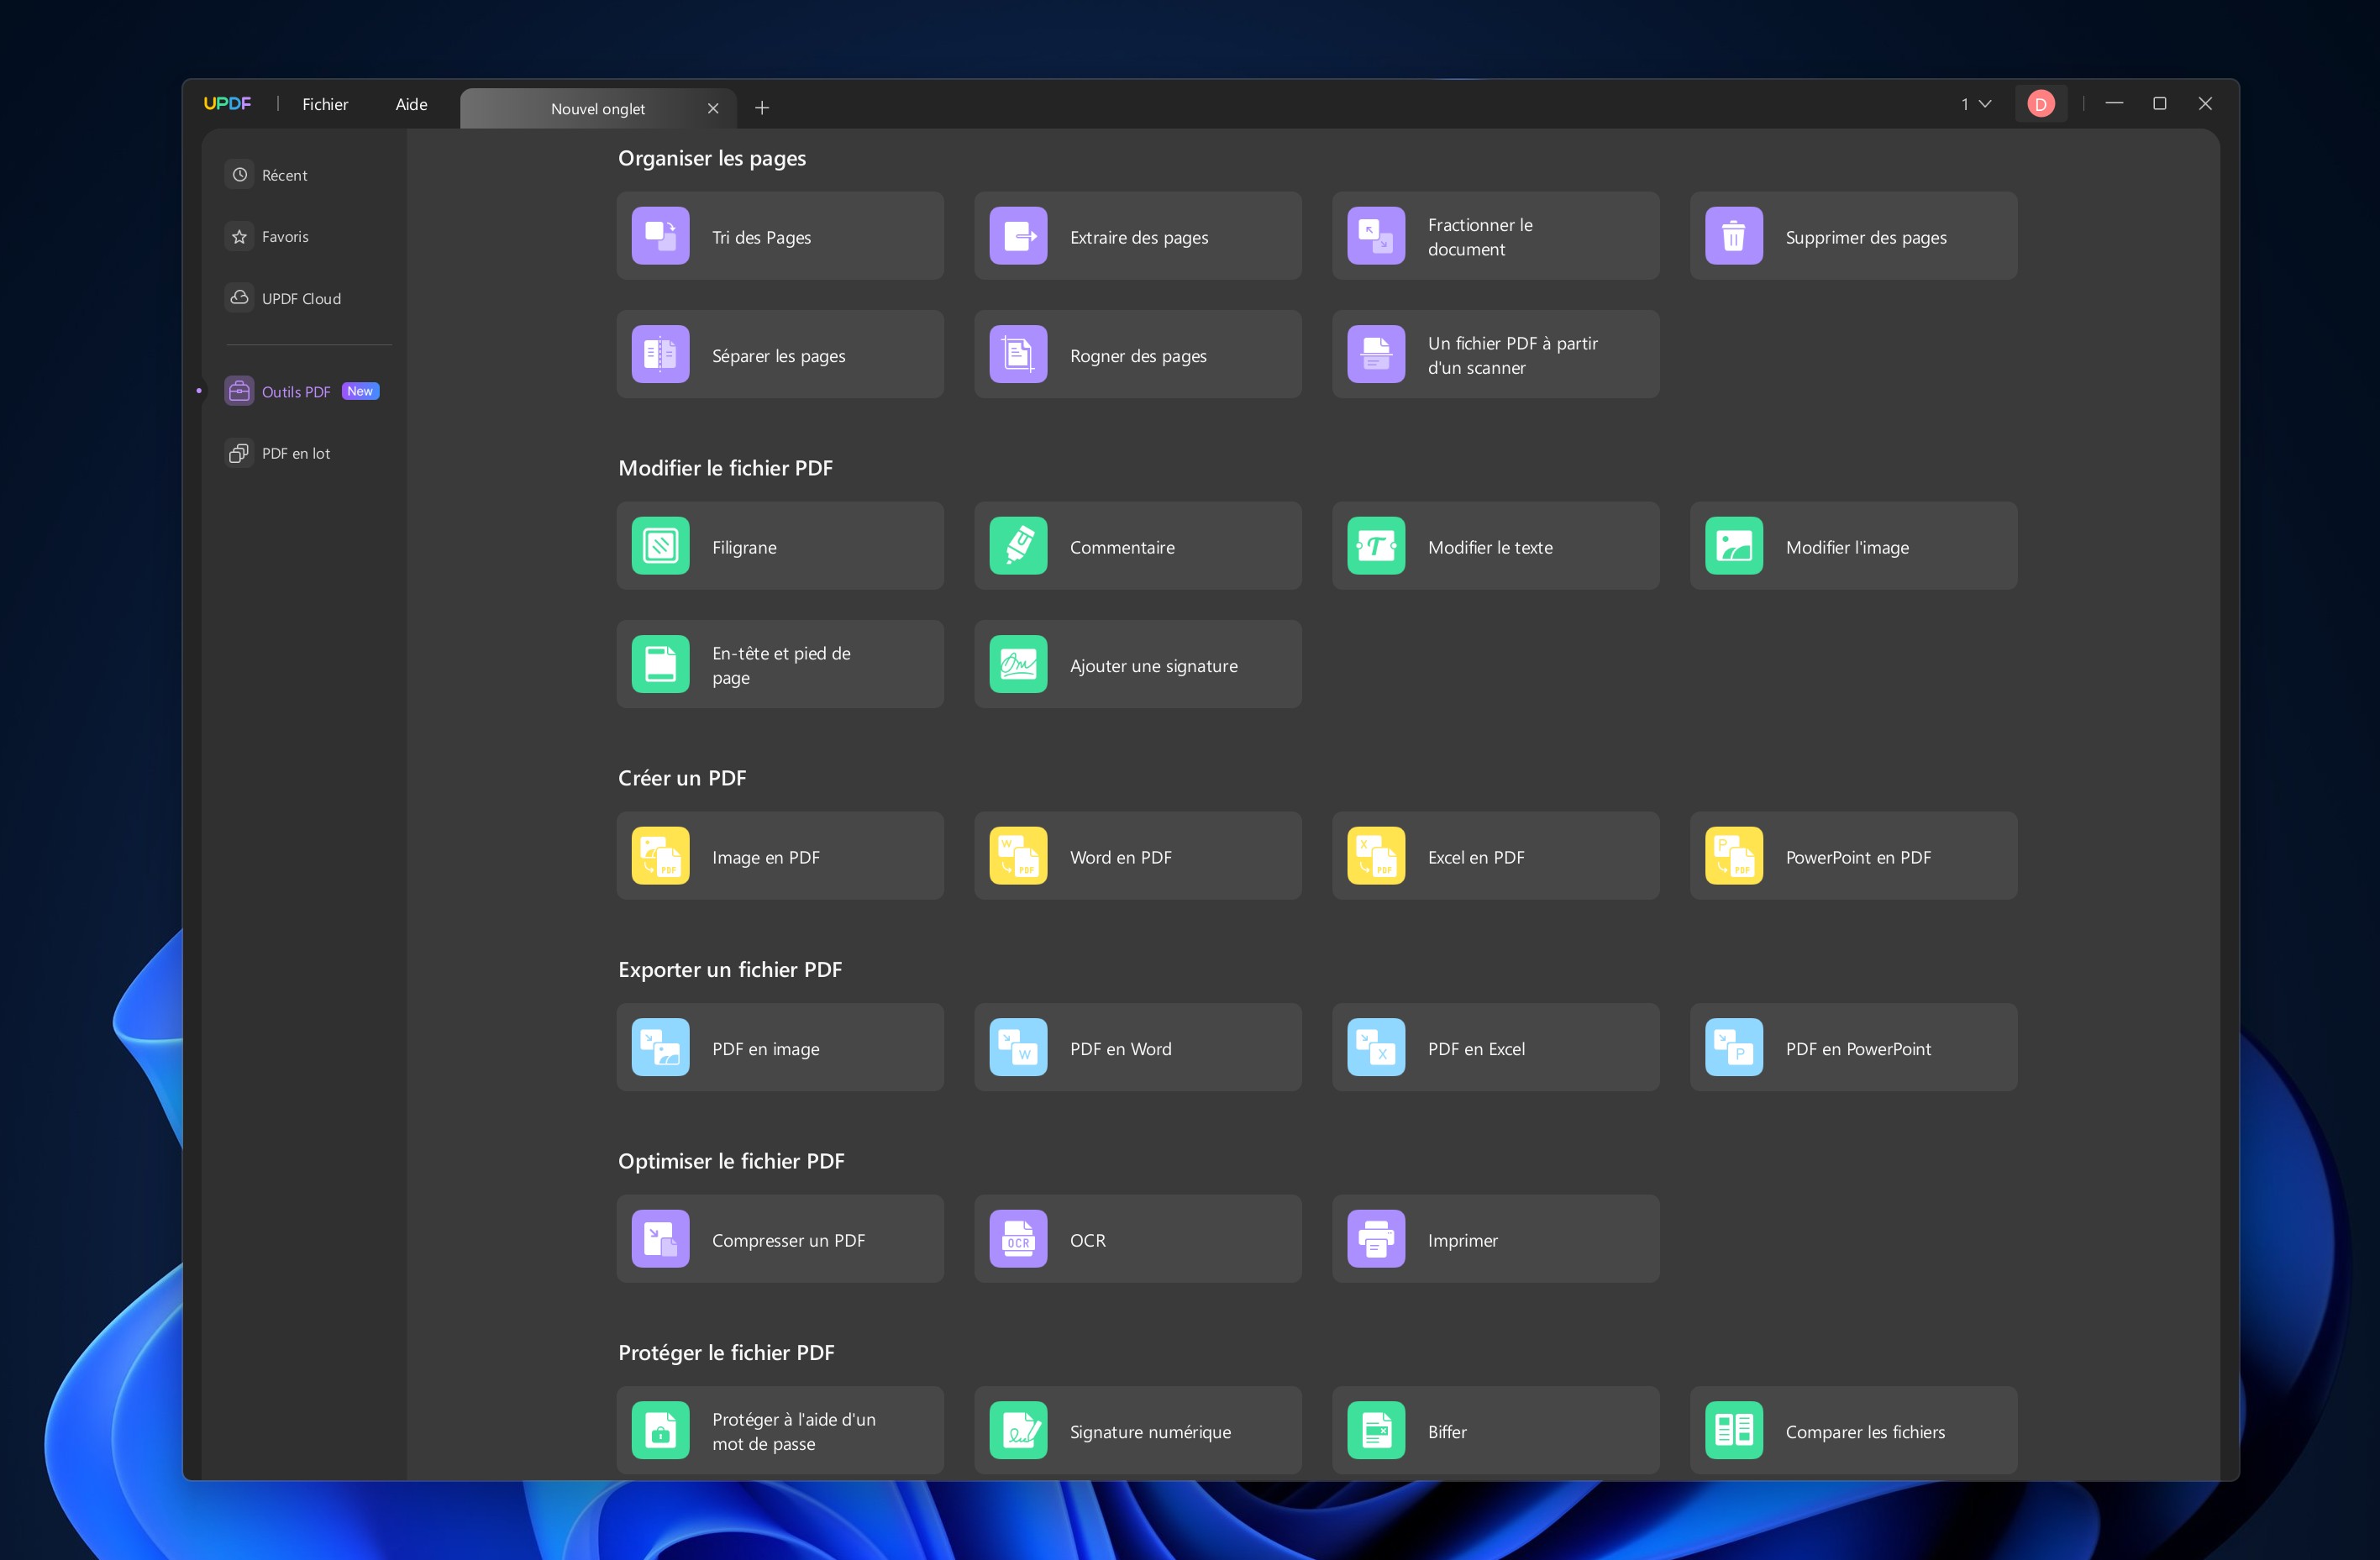This screenshot has height=1560, width=2380.
Task: Expand the window count dropdown arrow
Action: pyautogui.click(x=1985, y=104)
